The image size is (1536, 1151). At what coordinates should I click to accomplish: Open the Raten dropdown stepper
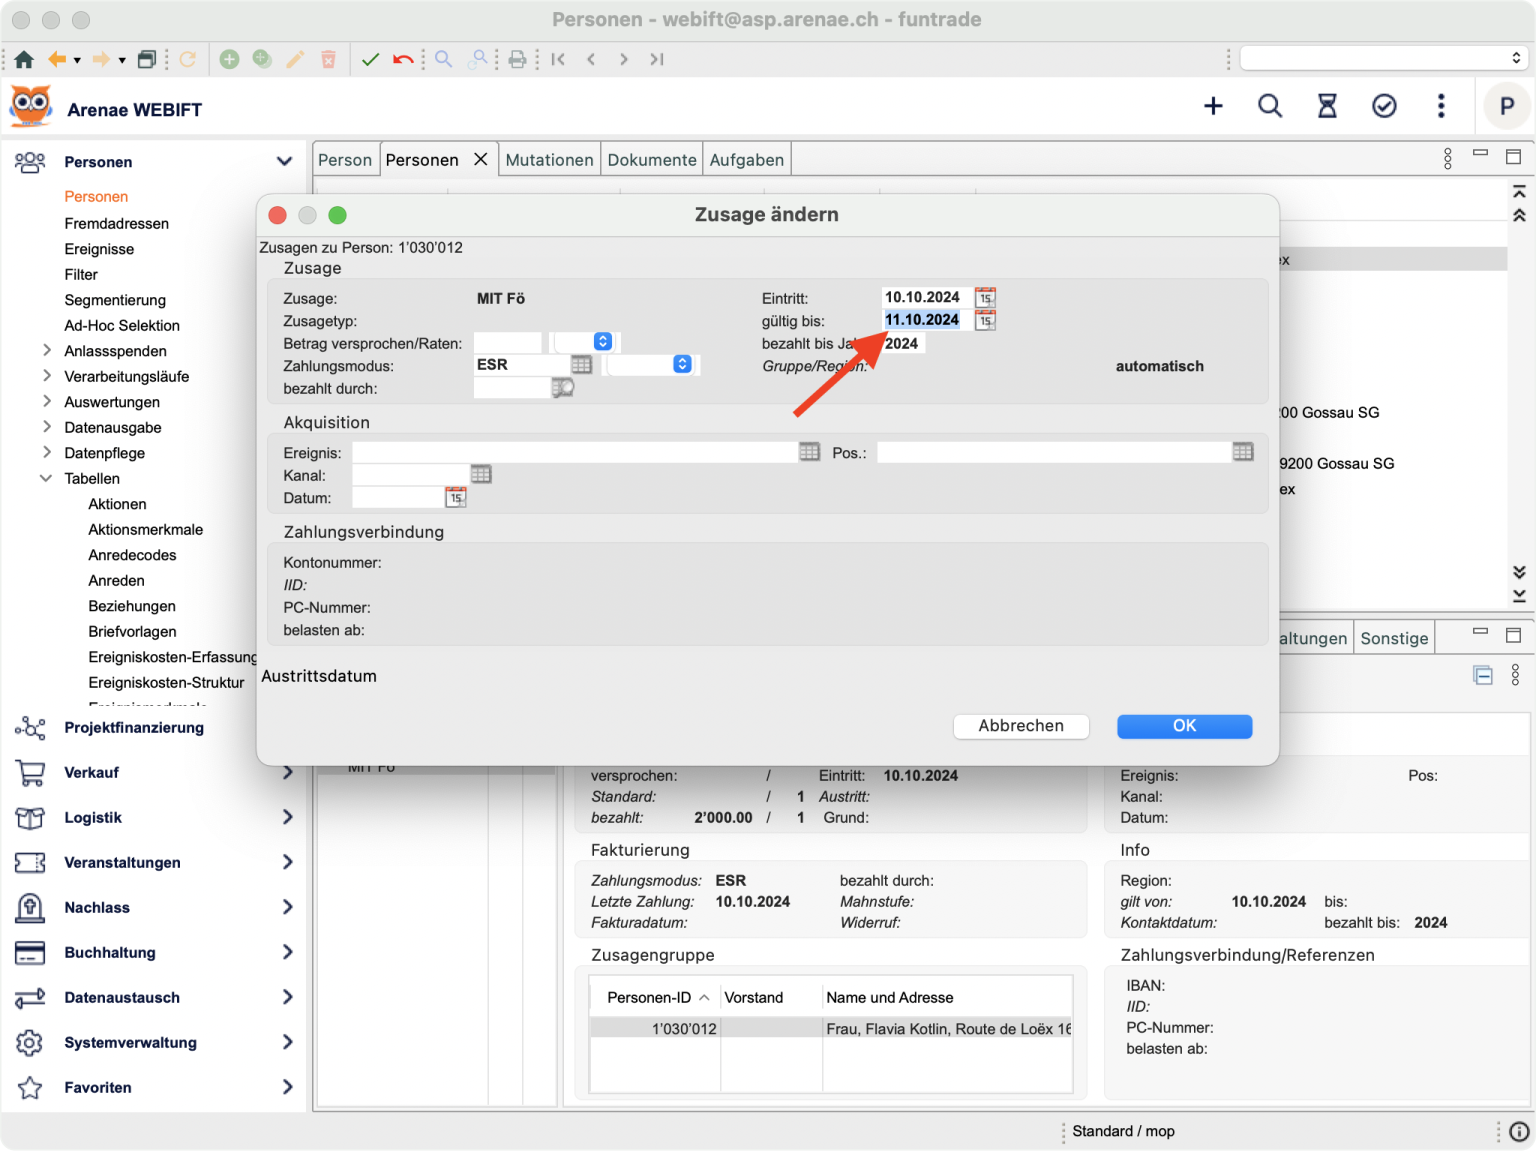[603, 342]
